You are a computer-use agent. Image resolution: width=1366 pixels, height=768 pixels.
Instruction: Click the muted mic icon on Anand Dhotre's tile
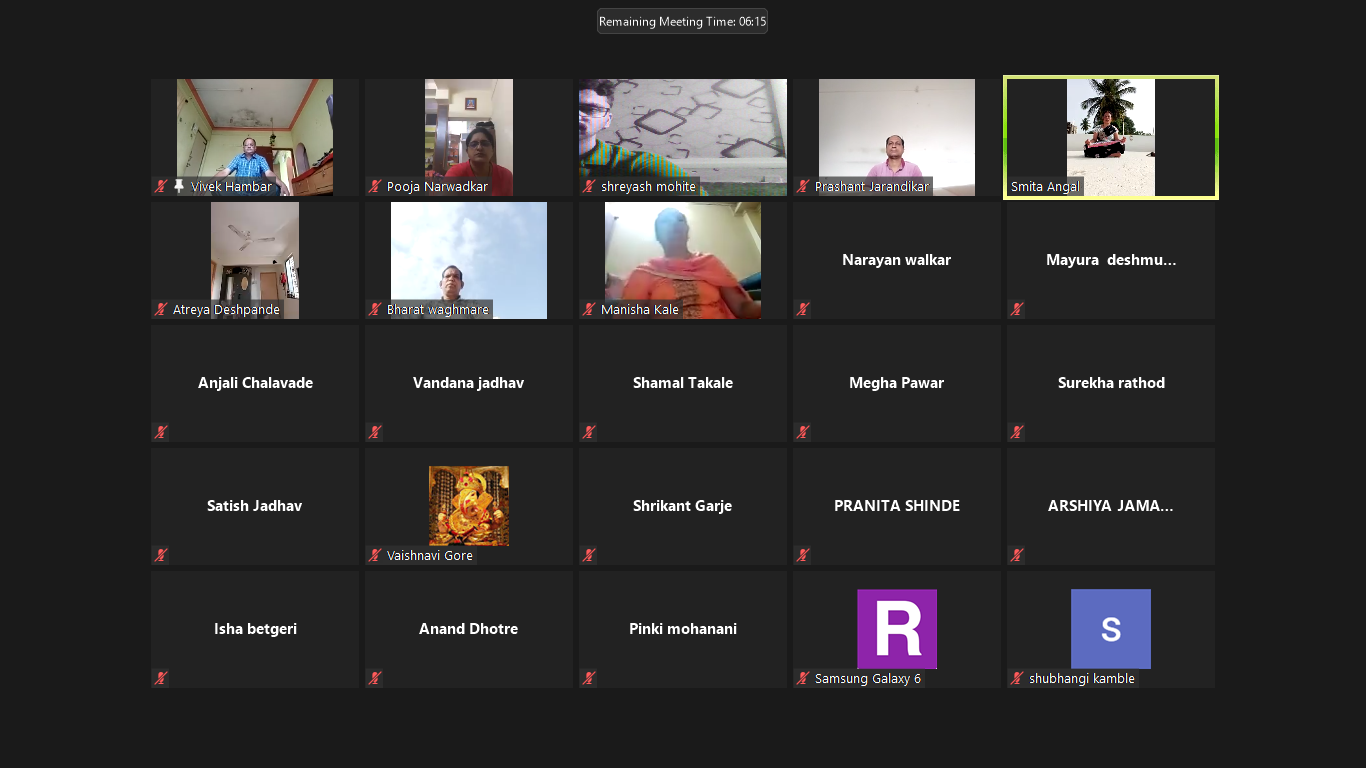375,679
